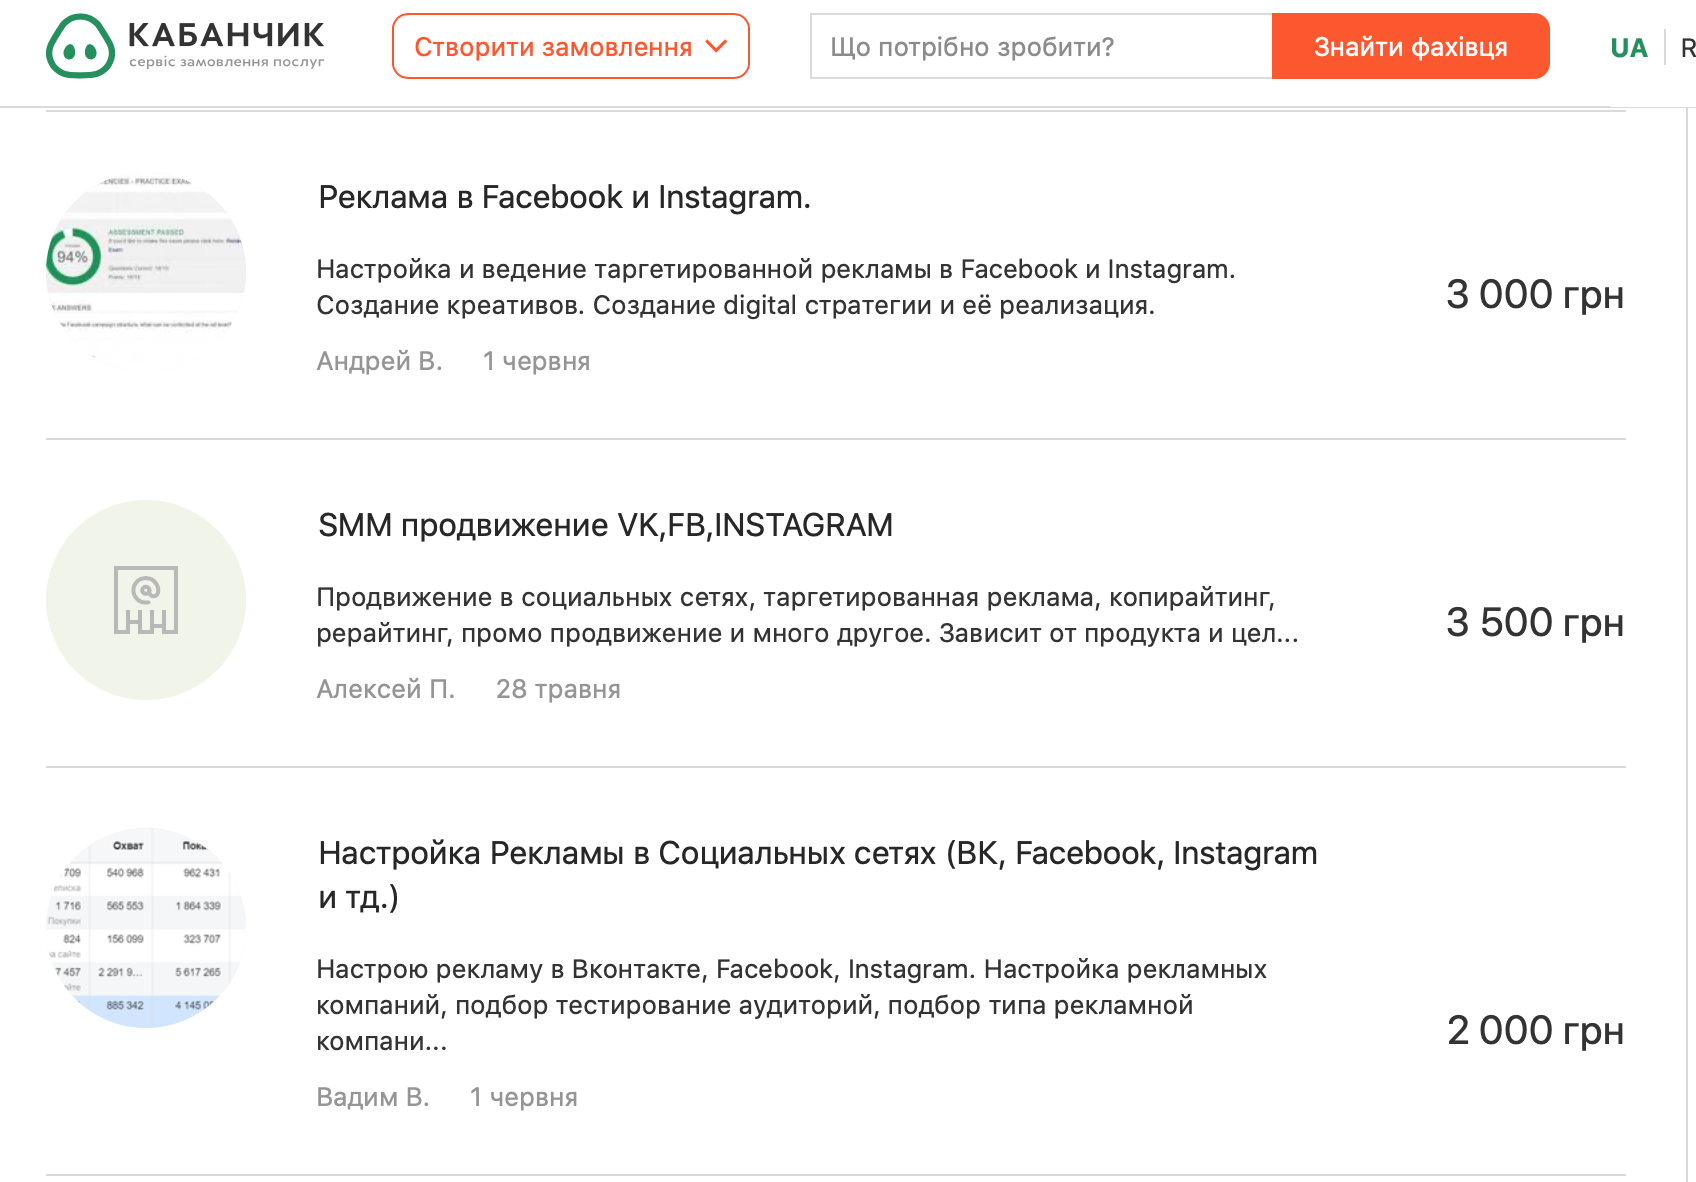Screen dimensions: 1696x1182
Task: Click author name Андрей В.
Action: [379, 361]
